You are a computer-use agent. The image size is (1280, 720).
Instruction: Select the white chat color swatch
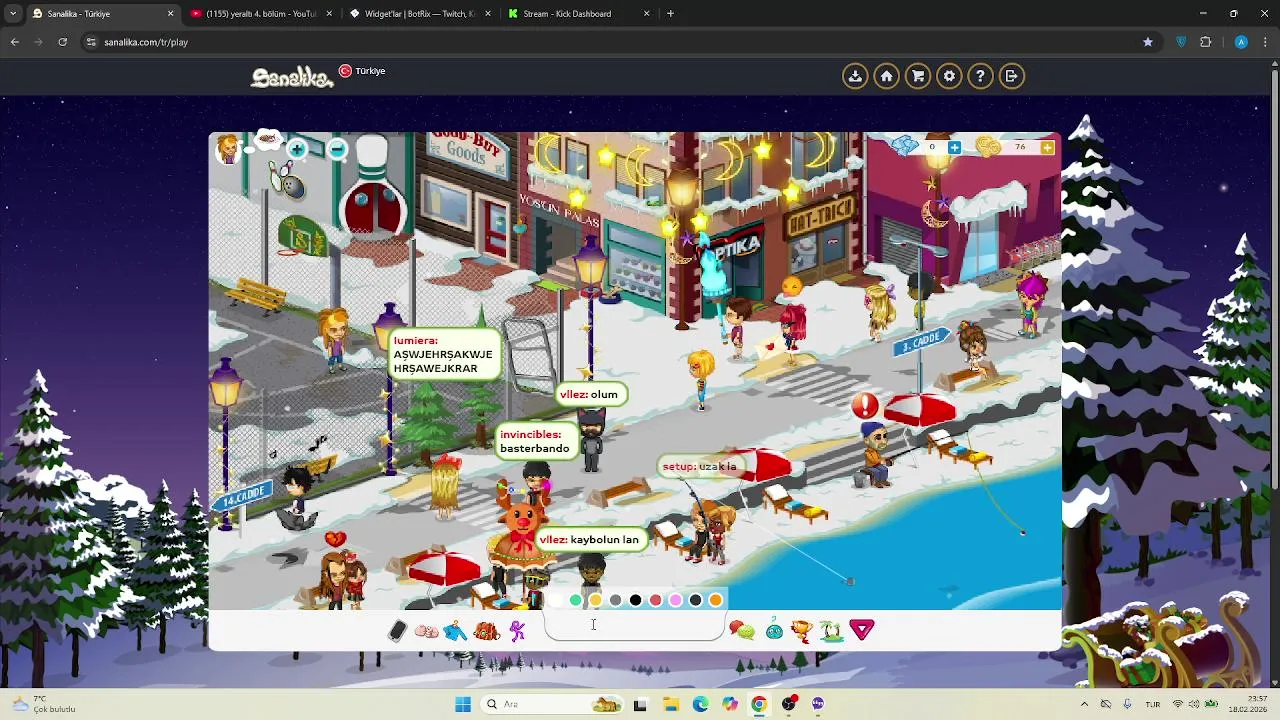pos(555,600)
